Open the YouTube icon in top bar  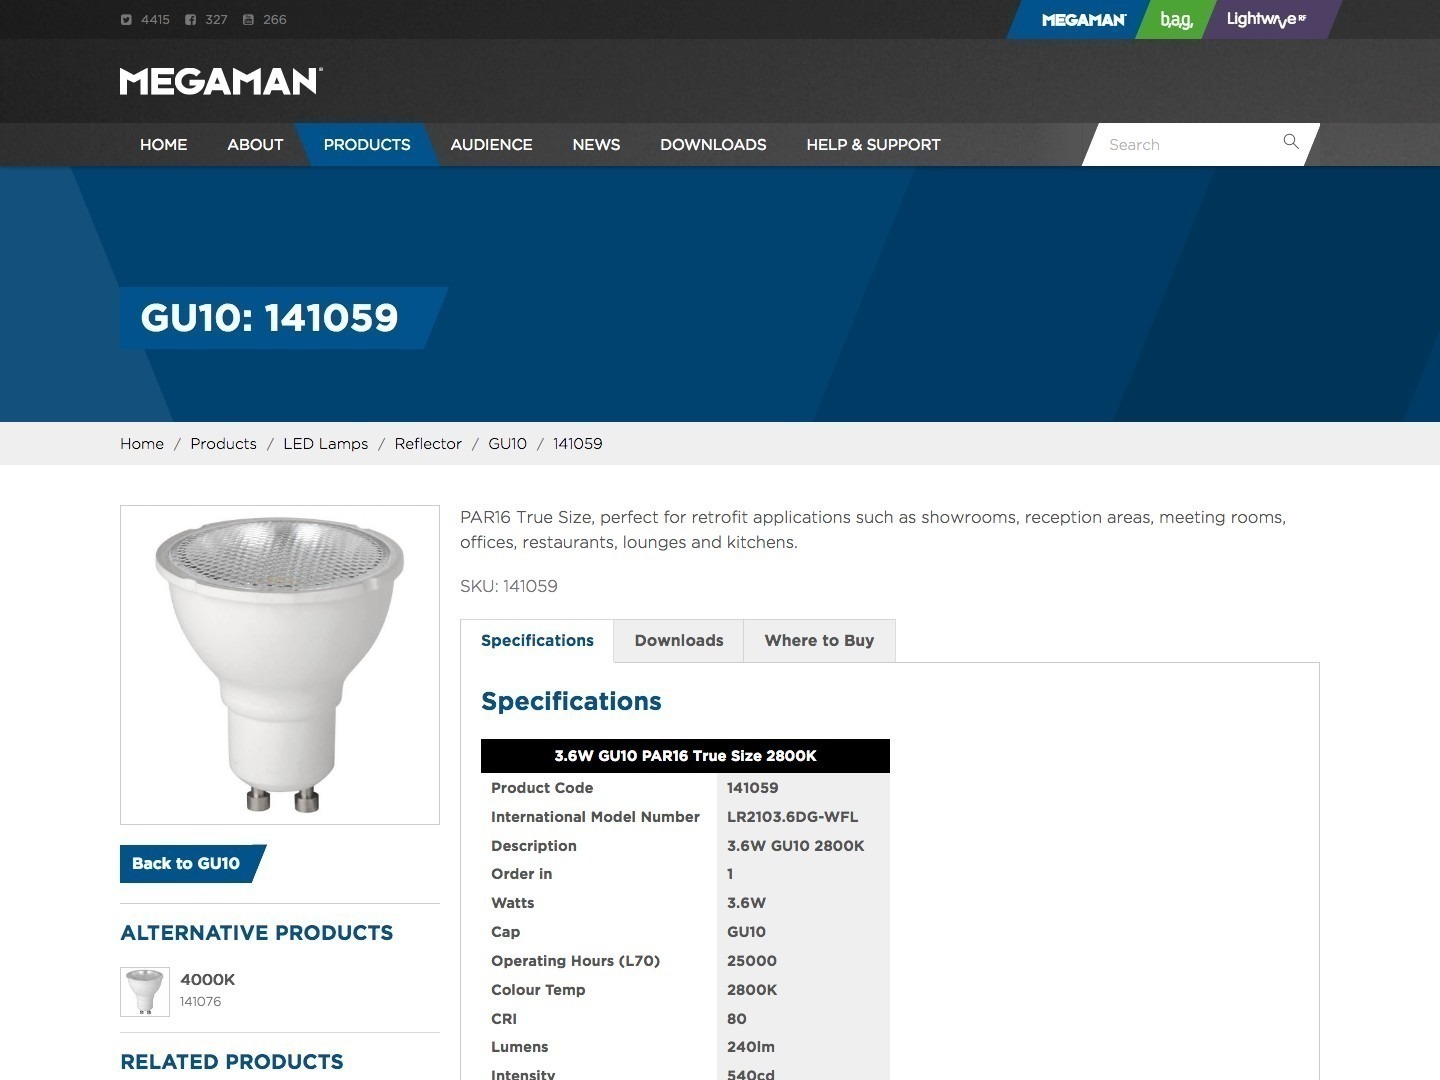[248, 19]
